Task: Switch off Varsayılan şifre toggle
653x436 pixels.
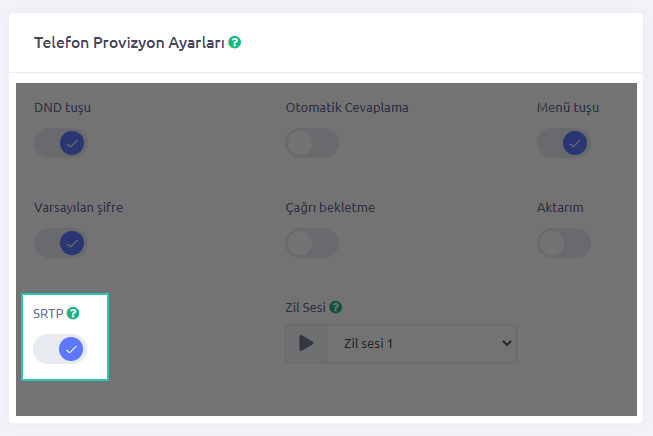Action: pyautogui.click(x=60, y=243)
